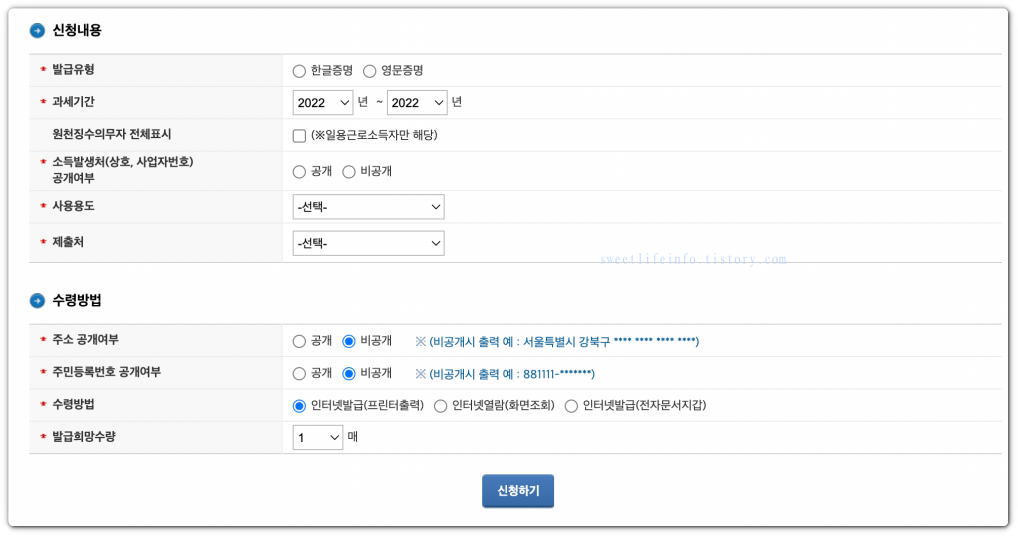Select 공개 for 소득발생처 공개여부
1018x536 pixels.
pyautogui.click(x=299, y=172)
